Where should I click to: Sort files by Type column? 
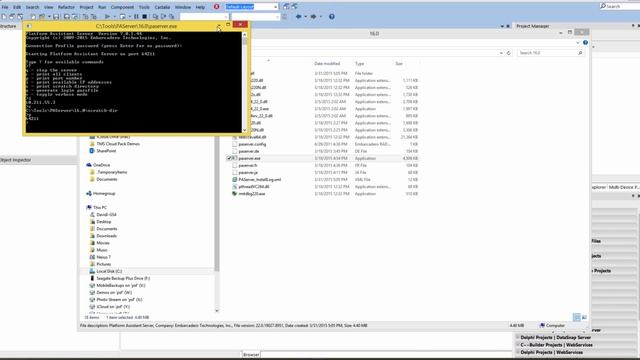coord(359,64)
